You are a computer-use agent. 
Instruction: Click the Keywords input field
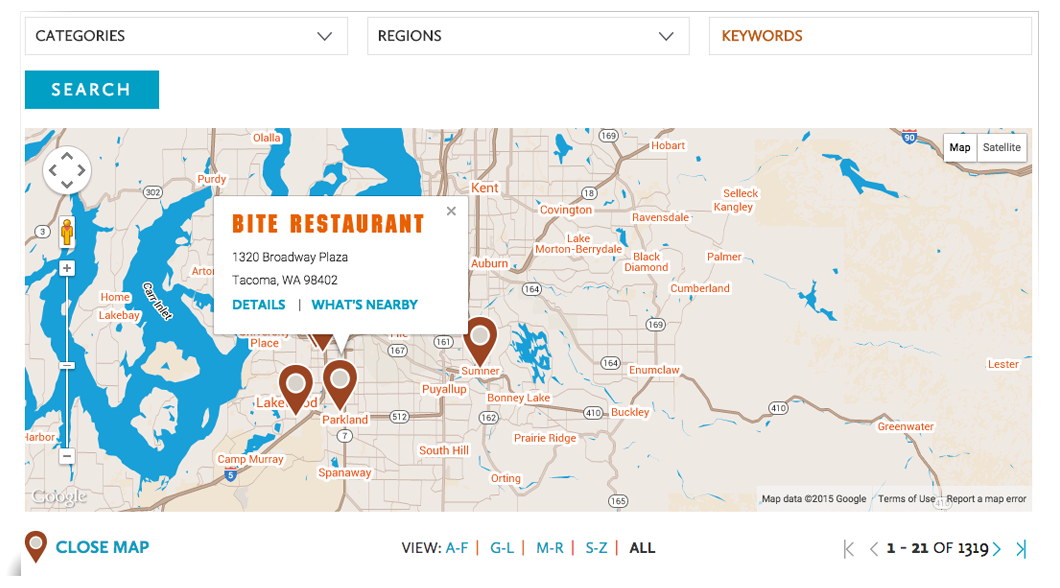click(x=870, y=36)
